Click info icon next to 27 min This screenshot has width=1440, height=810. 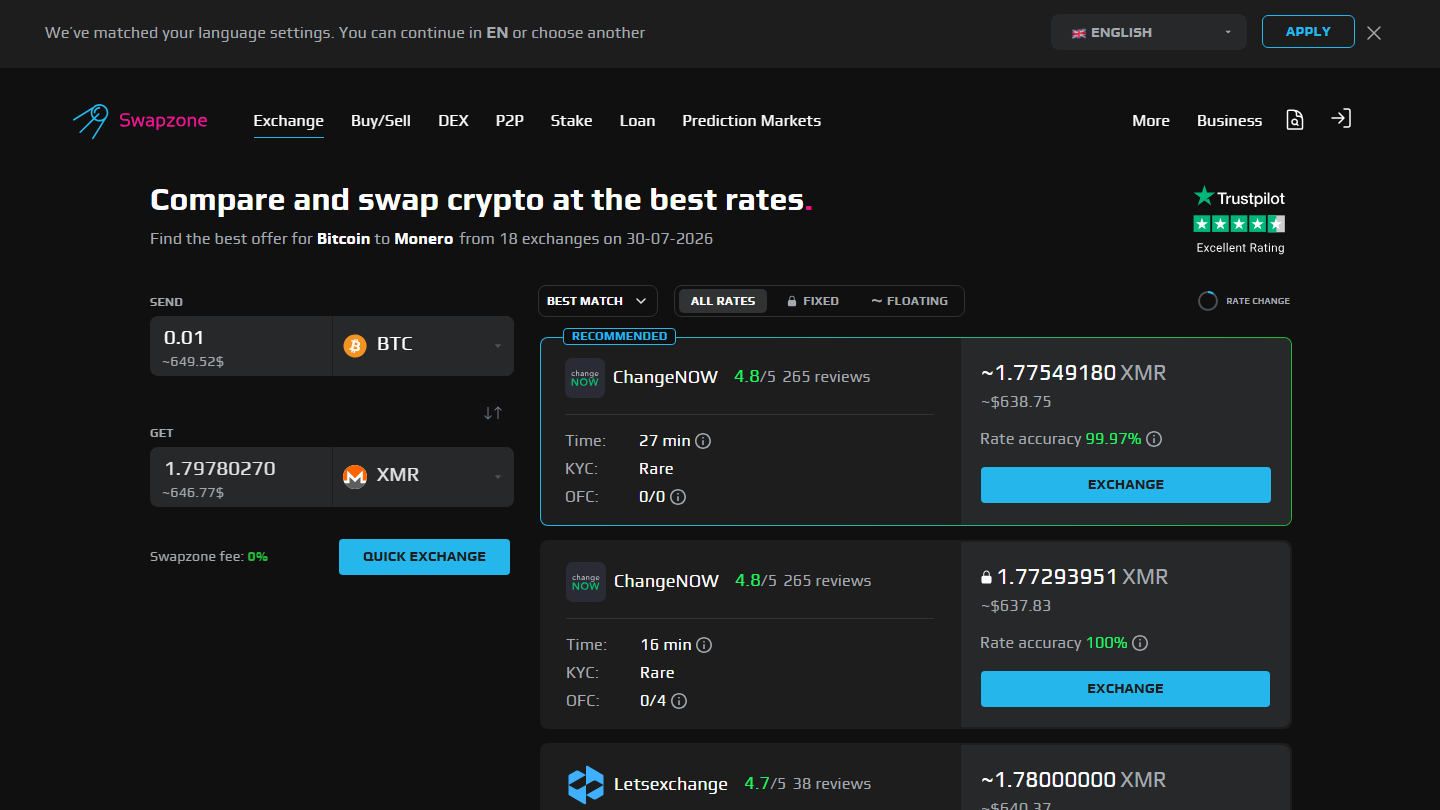[x=703, y=441]
